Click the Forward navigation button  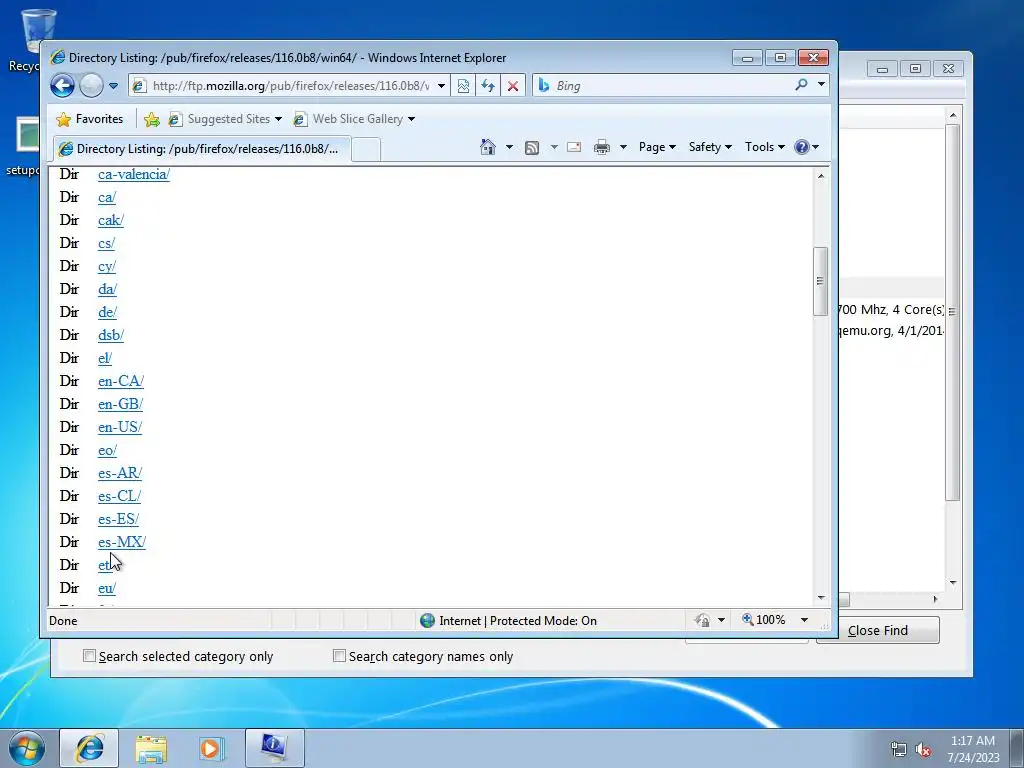coord(91,86)
